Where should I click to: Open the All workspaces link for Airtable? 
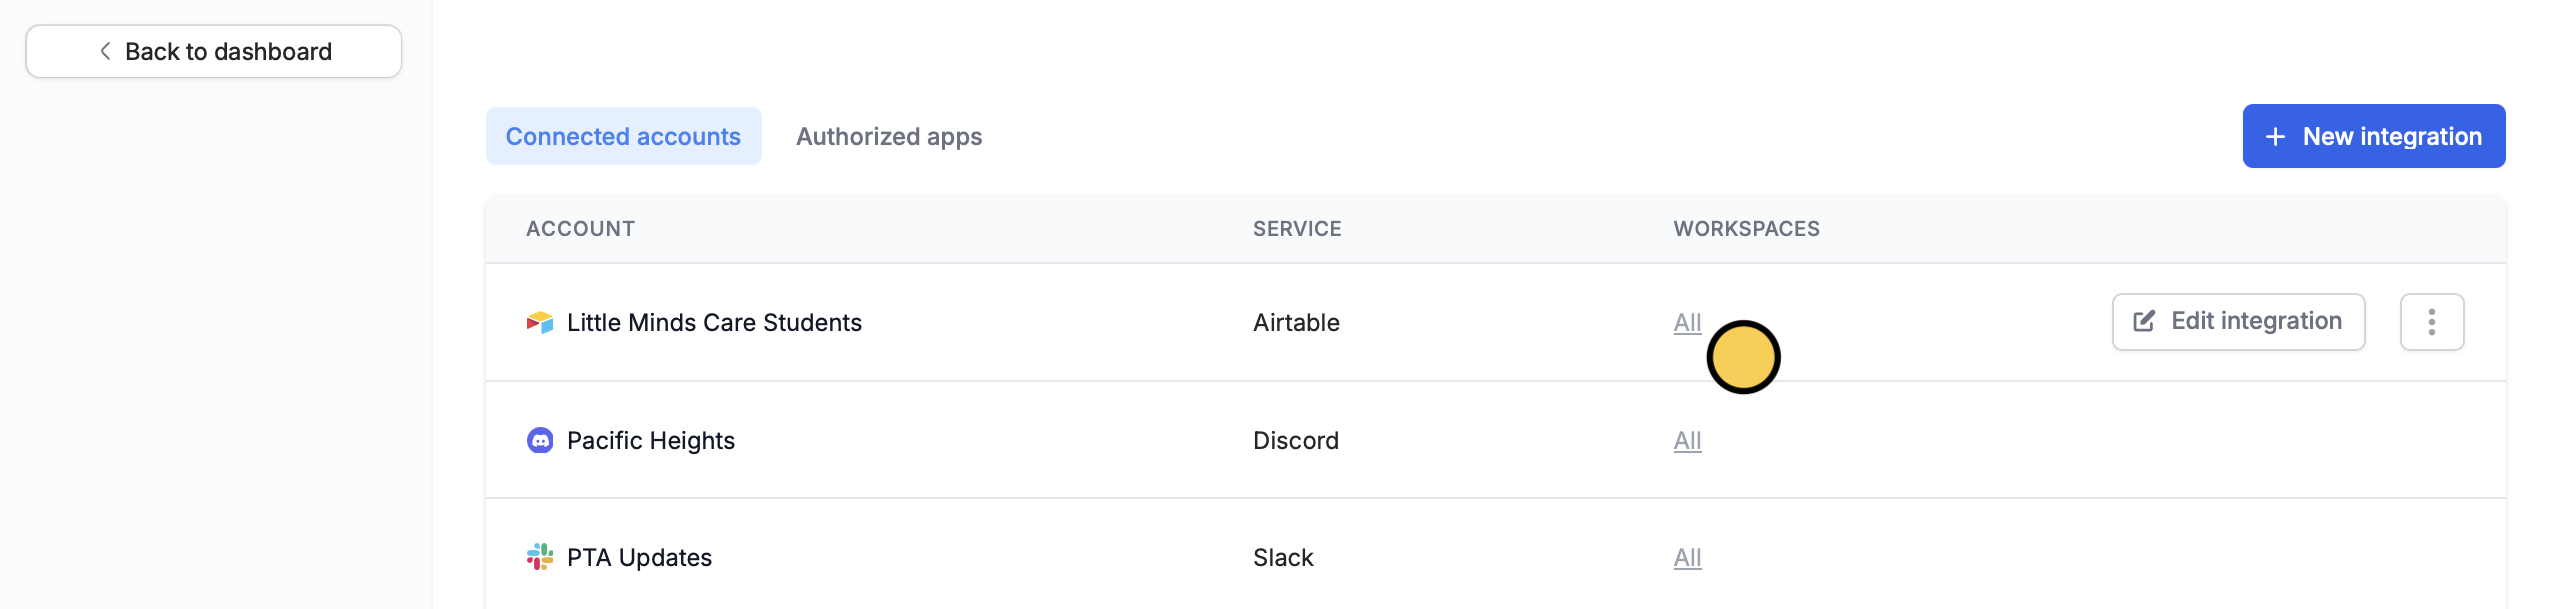1687,322
